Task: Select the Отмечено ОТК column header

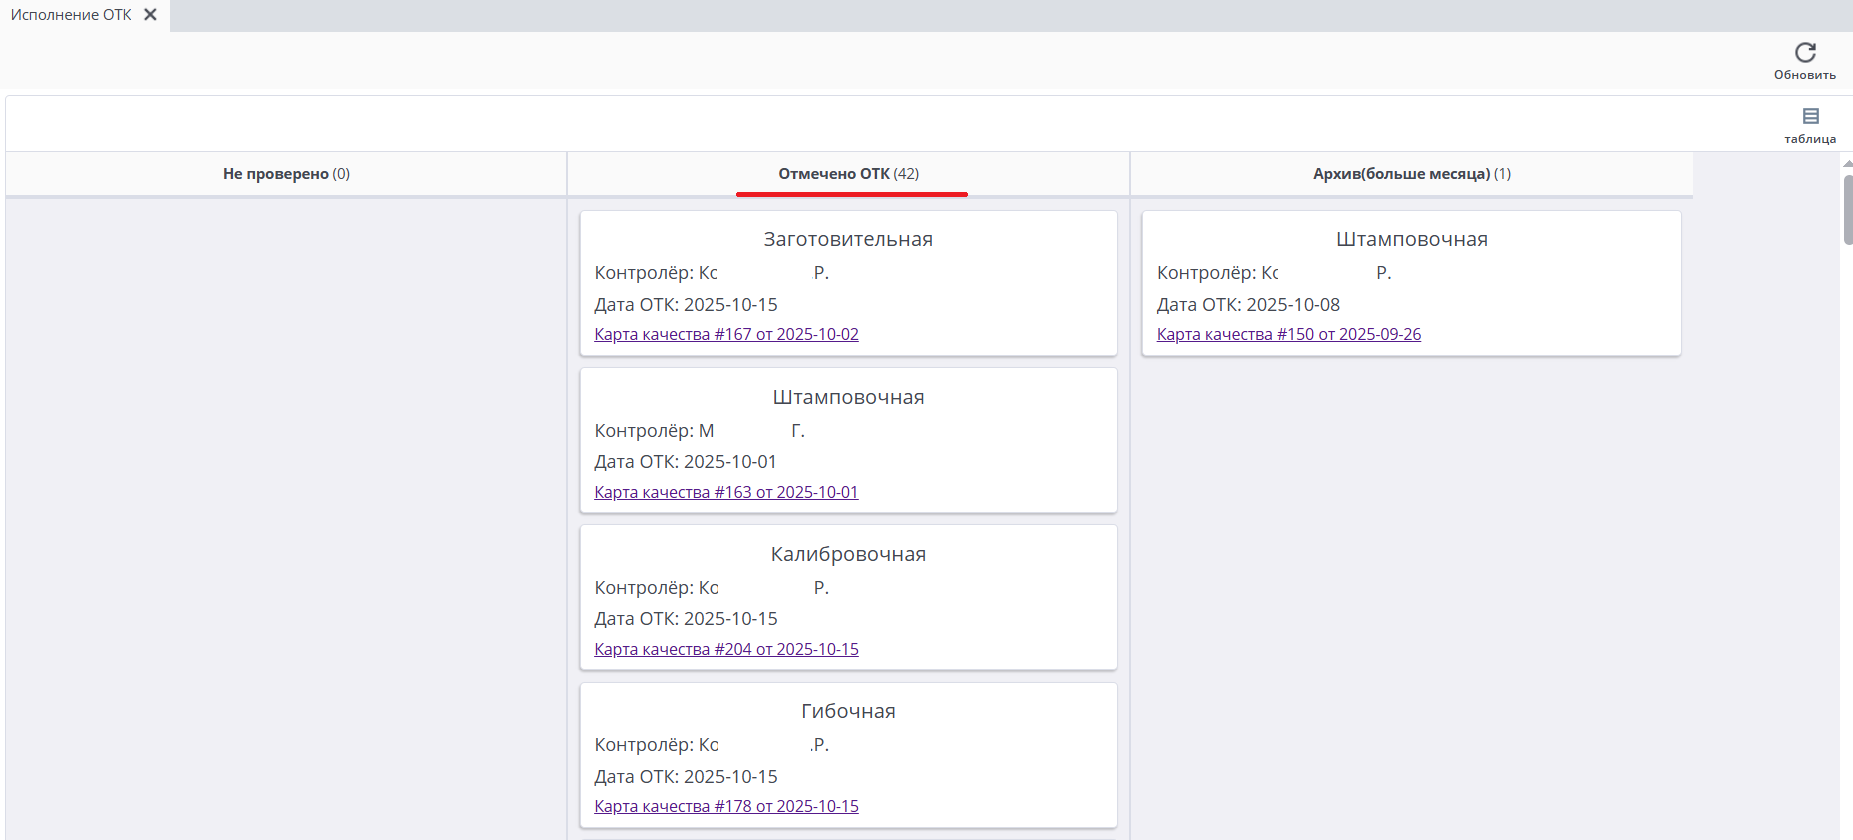Action: (x=848, y=174)
